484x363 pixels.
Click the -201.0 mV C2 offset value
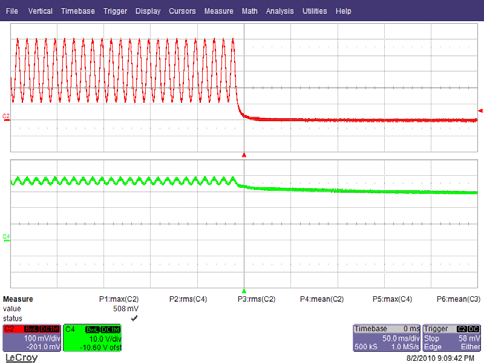(x=43, y=347)
